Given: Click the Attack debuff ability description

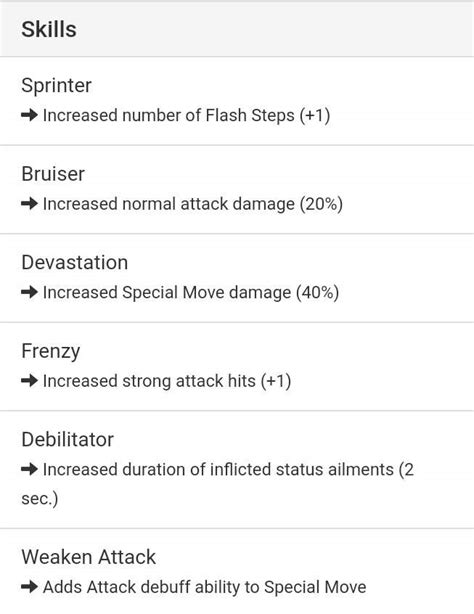Looking at the screenshot, I should (x=204, y=587).
